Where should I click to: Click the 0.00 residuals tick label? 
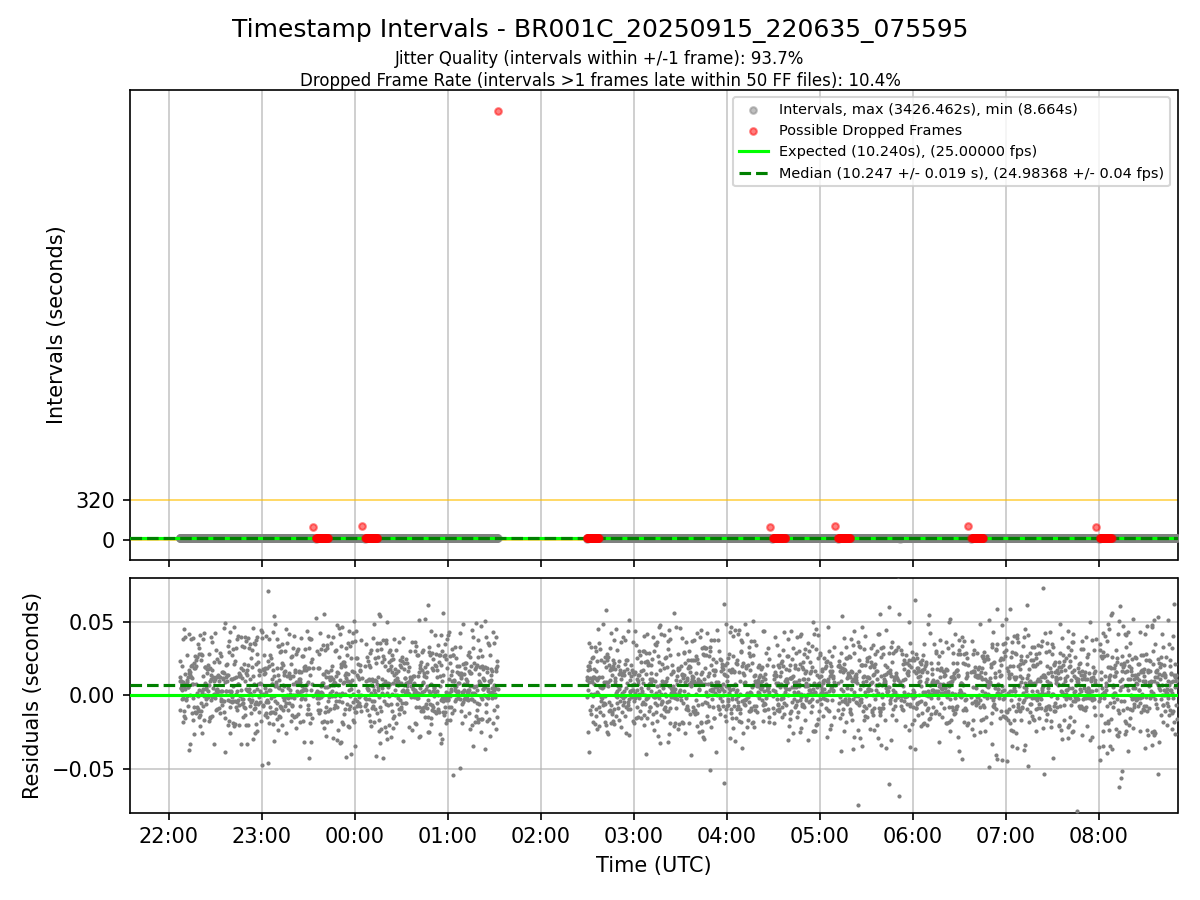coord(93,696)
